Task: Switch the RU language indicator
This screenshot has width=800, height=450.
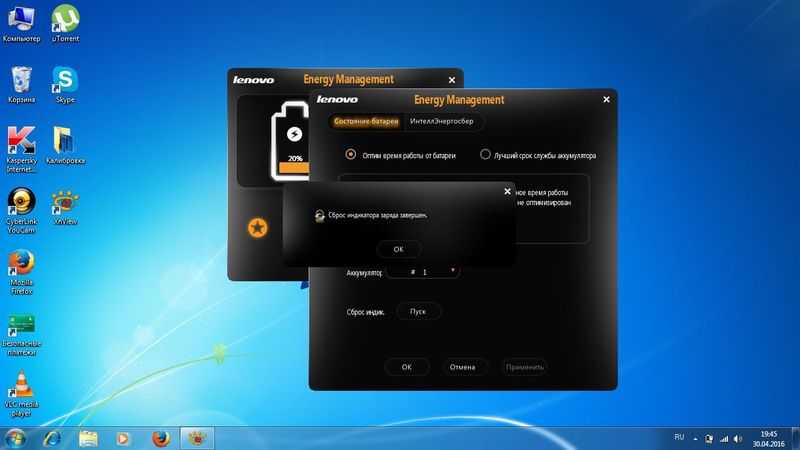Action: [679, 437]
